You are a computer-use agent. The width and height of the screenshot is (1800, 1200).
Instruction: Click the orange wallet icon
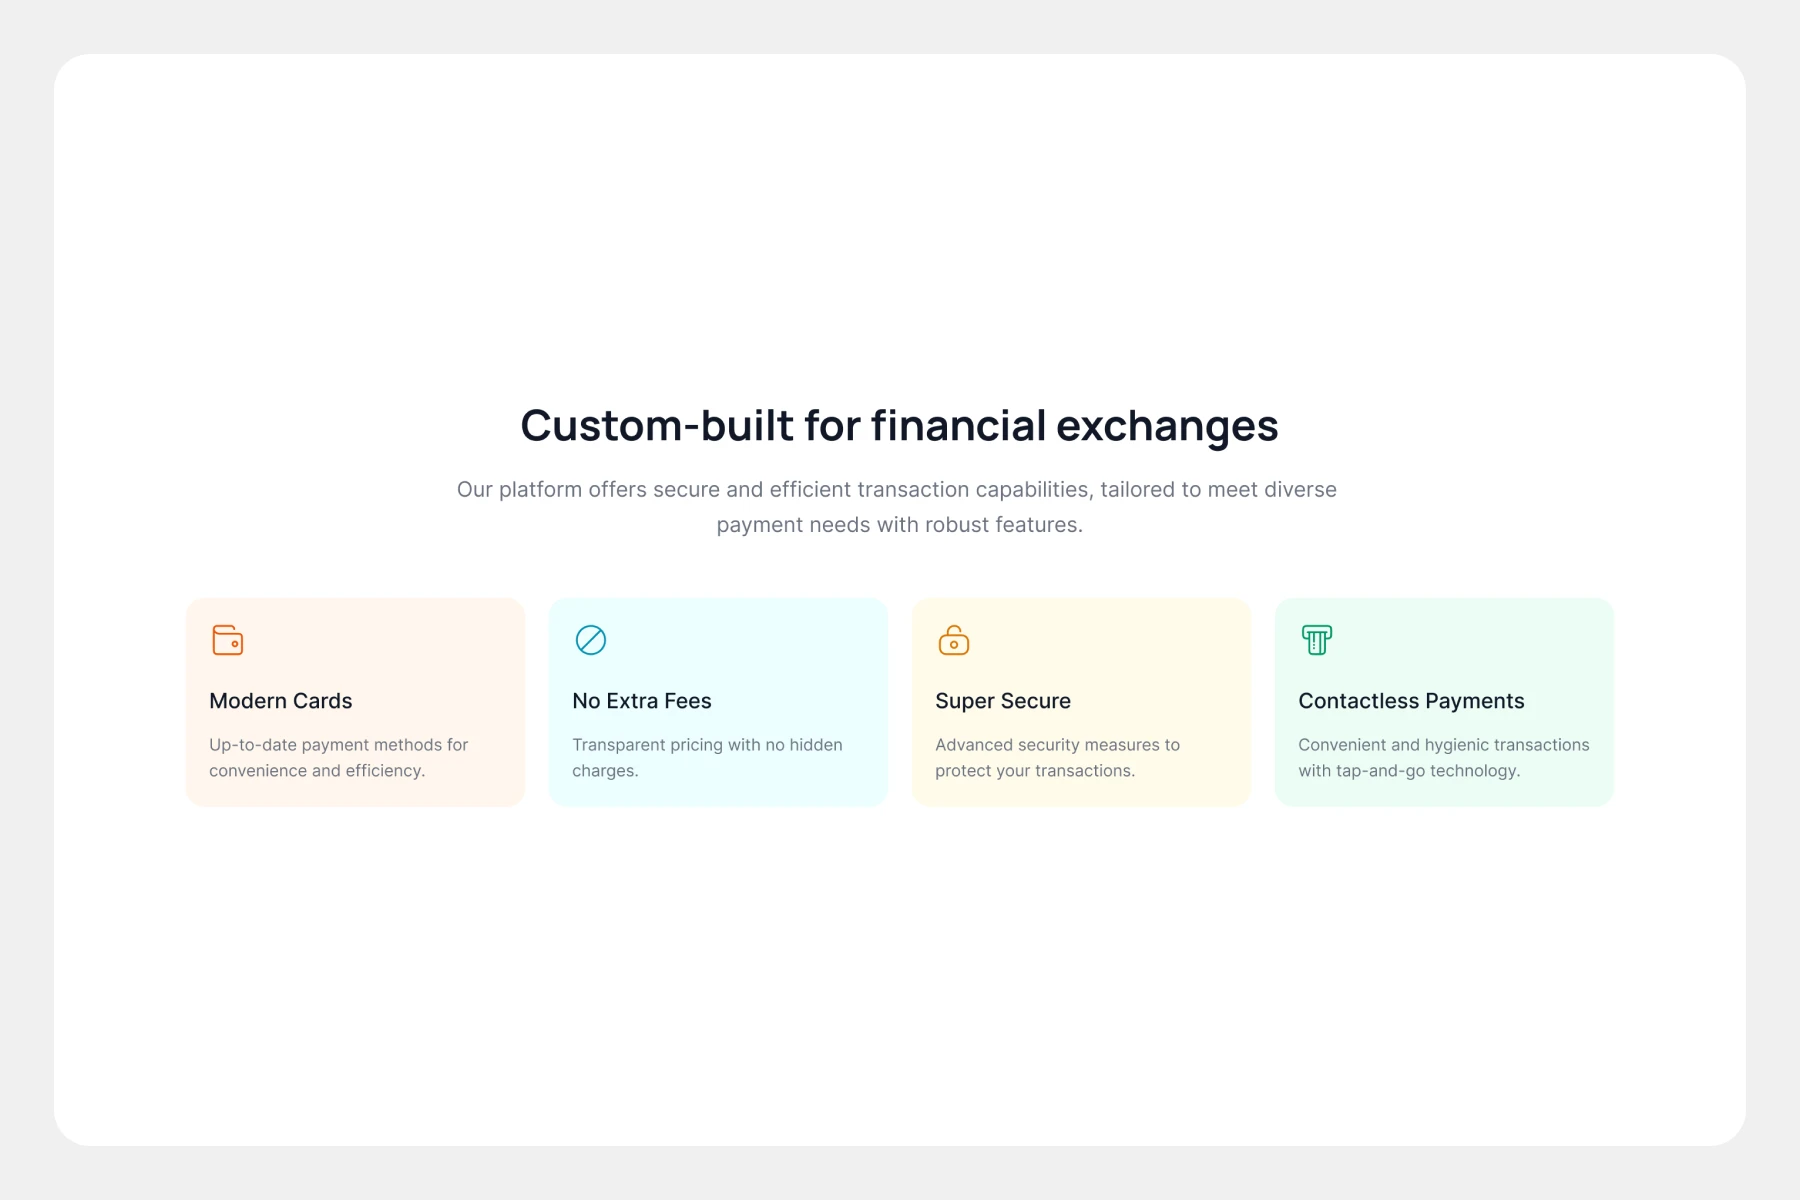(x=228, y=640)
